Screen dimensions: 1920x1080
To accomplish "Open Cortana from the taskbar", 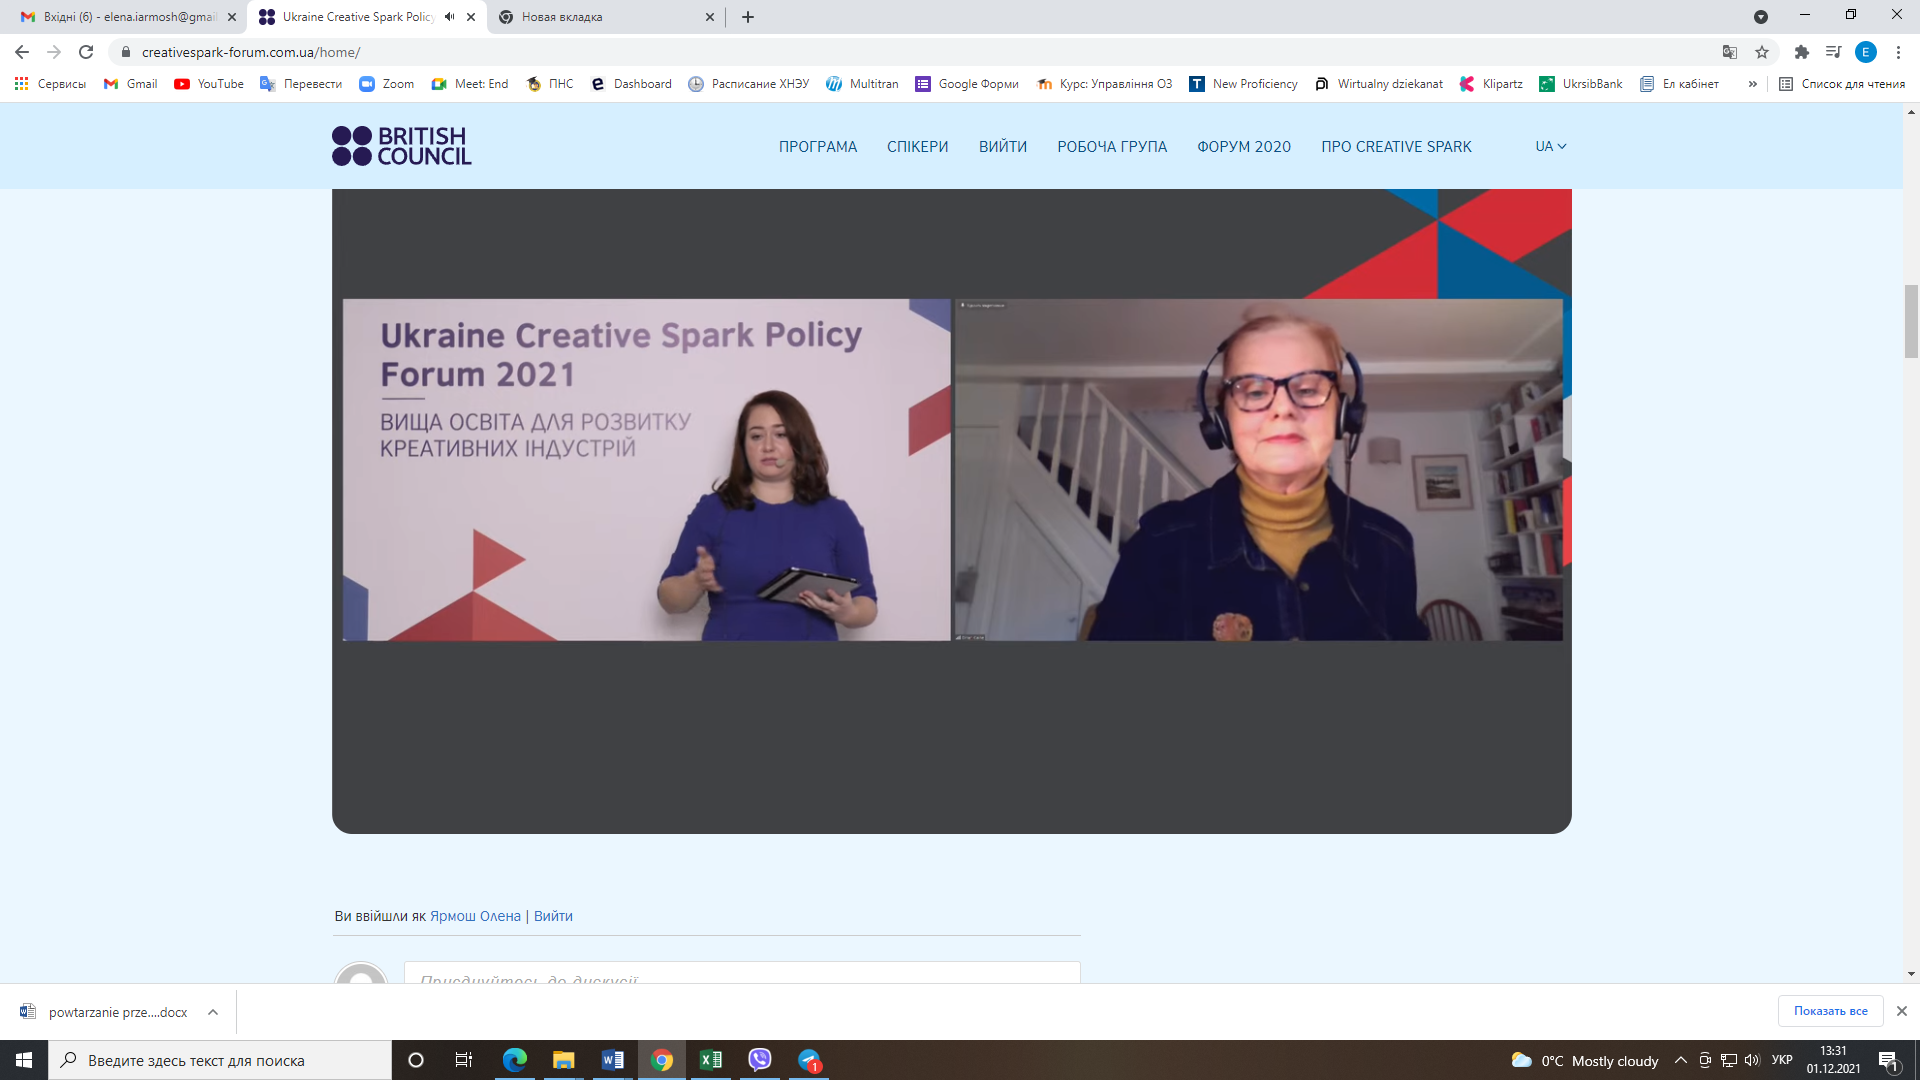I will click(x=416, y=1060).
